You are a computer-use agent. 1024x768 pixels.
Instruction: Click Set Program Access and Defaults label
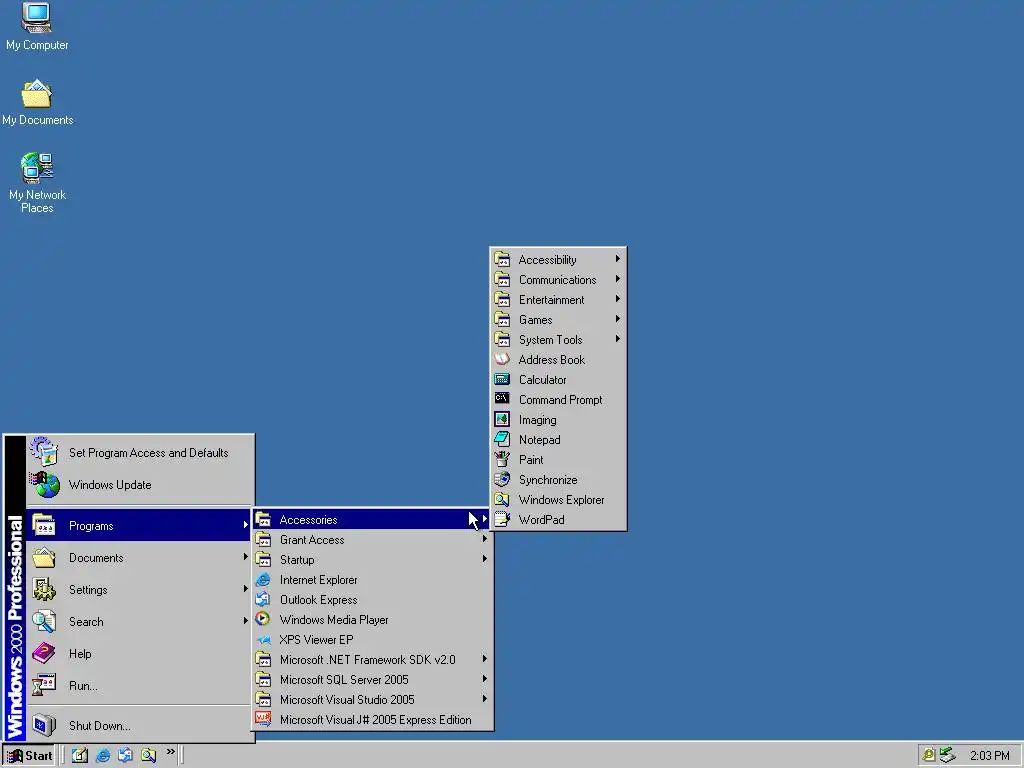(x=148, y=453)
